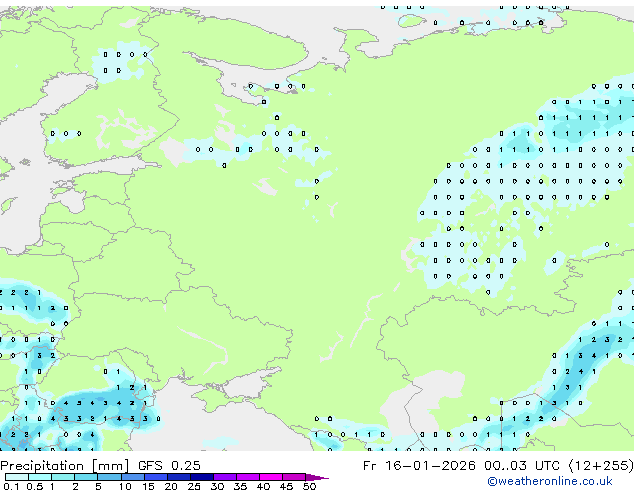Pick the 30–35 mm purple legend swatch
Screen dimensions: 634x490
click(225, 477)
